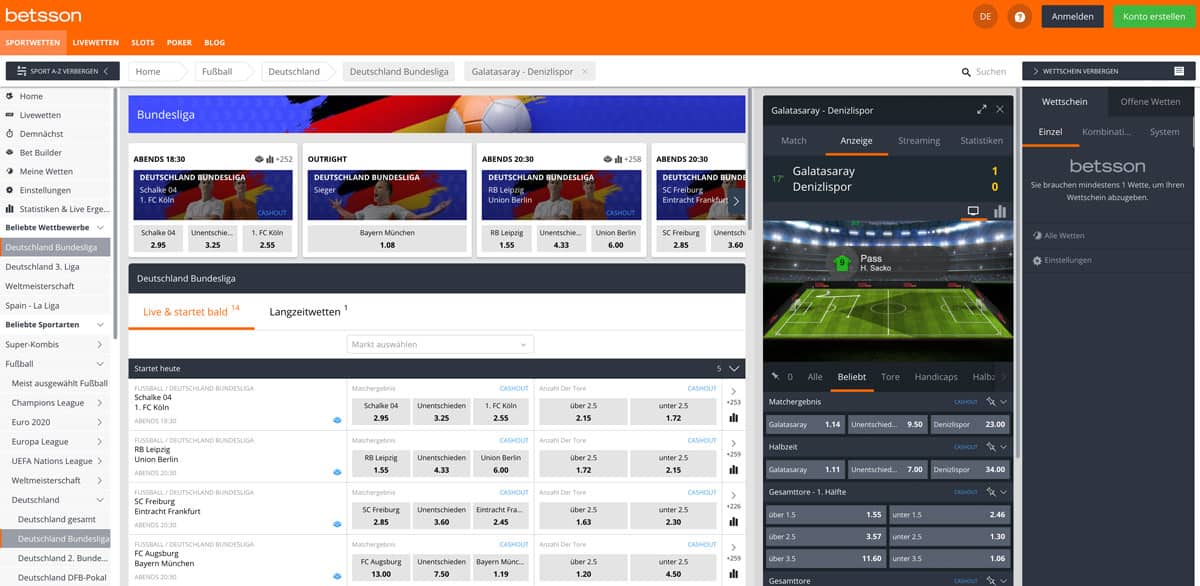Viewport: 1200px width, 586px height.
Task: Click the Meine Wetten sidebar icon
Action: (9, 172)
